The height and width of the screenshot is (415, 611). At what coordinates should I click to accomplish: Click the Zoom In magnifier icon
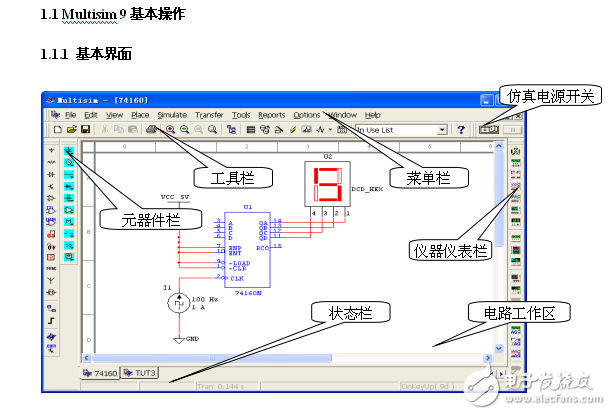[170, 130]
